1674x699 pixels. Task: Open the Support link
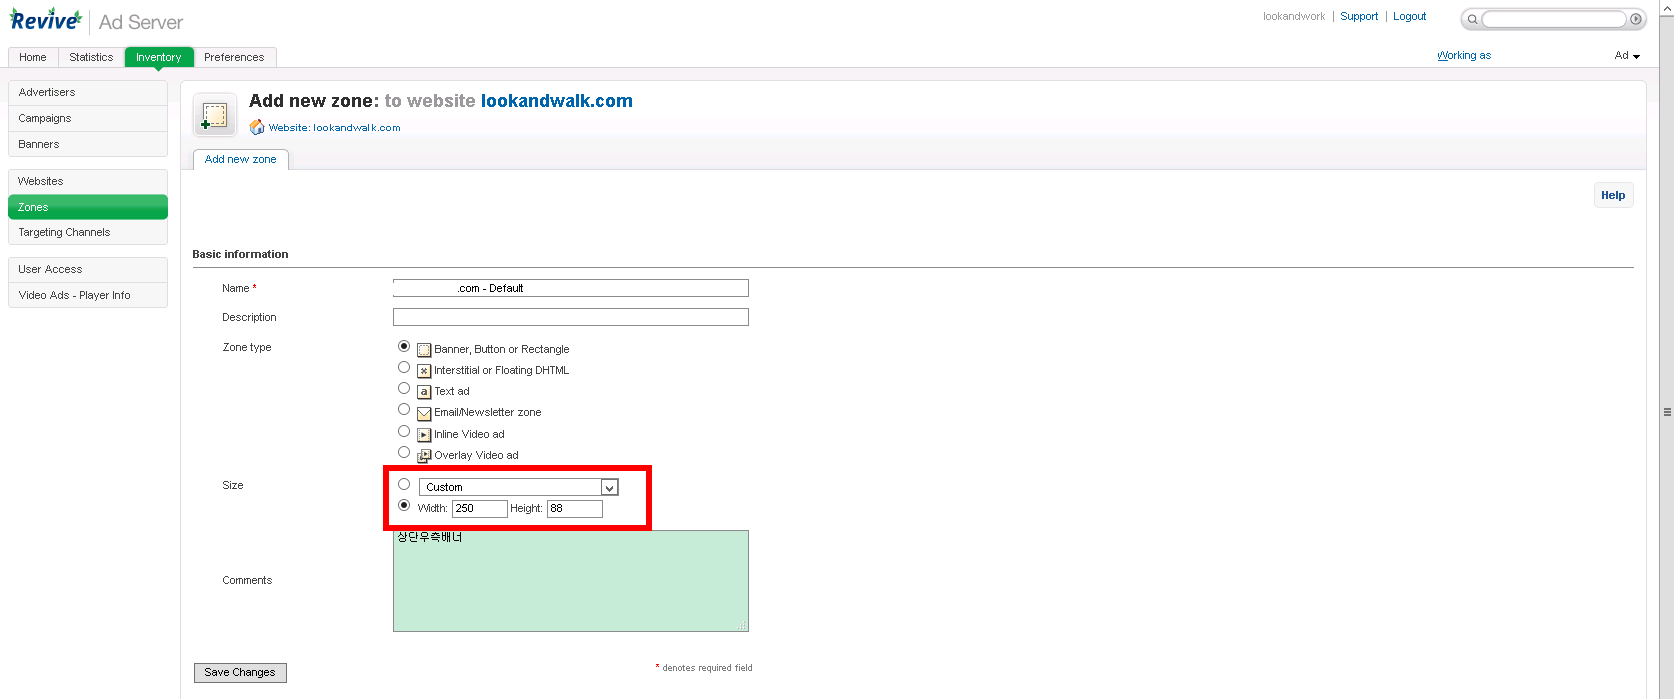[x=1359, y=16]
